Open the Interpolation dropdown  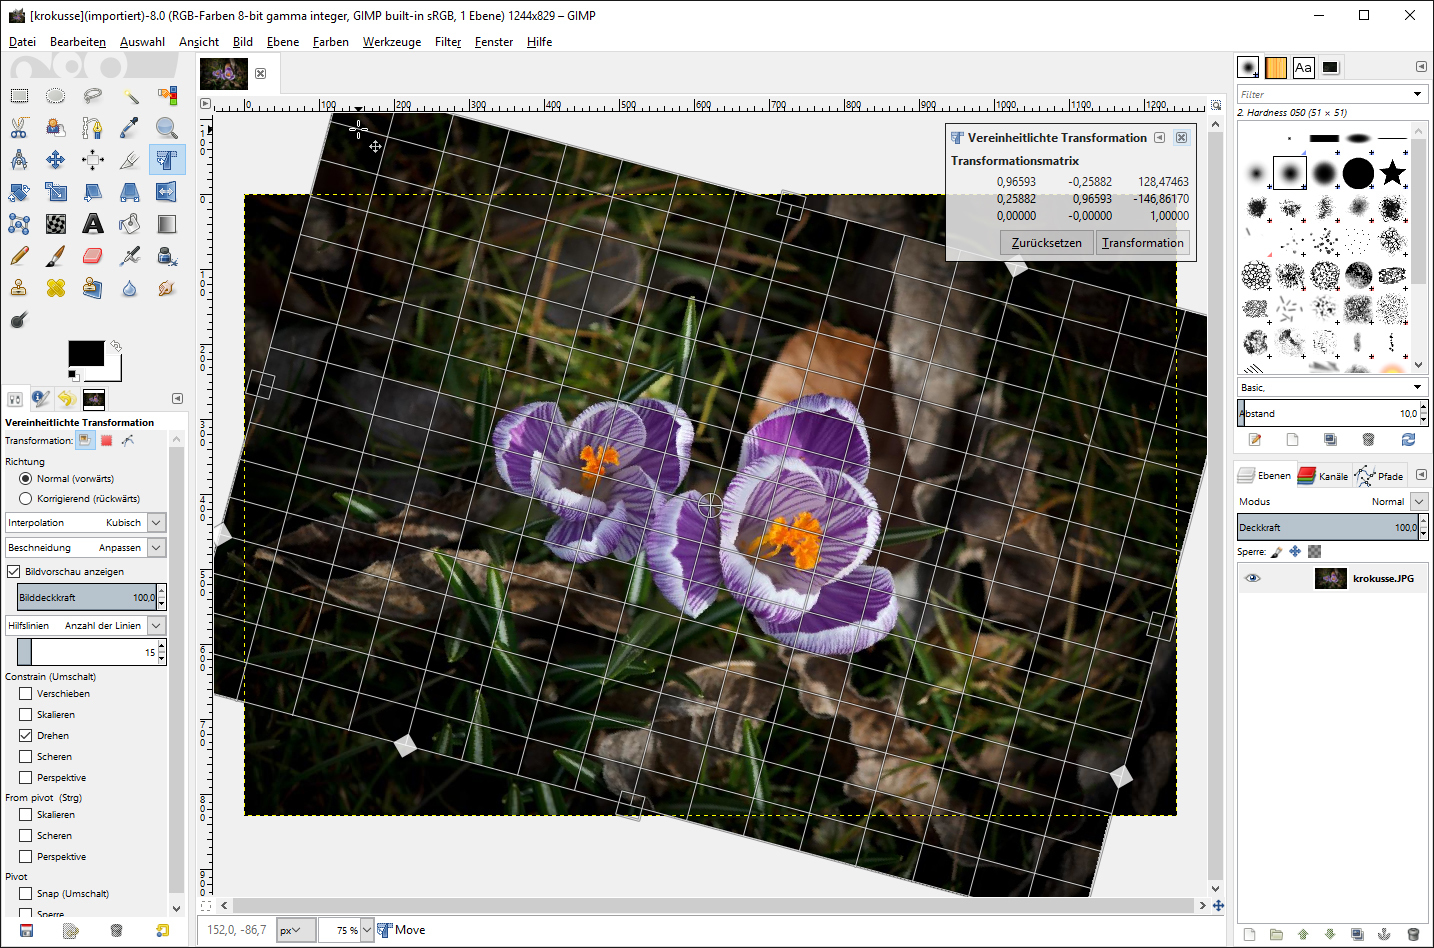(156, 523)
